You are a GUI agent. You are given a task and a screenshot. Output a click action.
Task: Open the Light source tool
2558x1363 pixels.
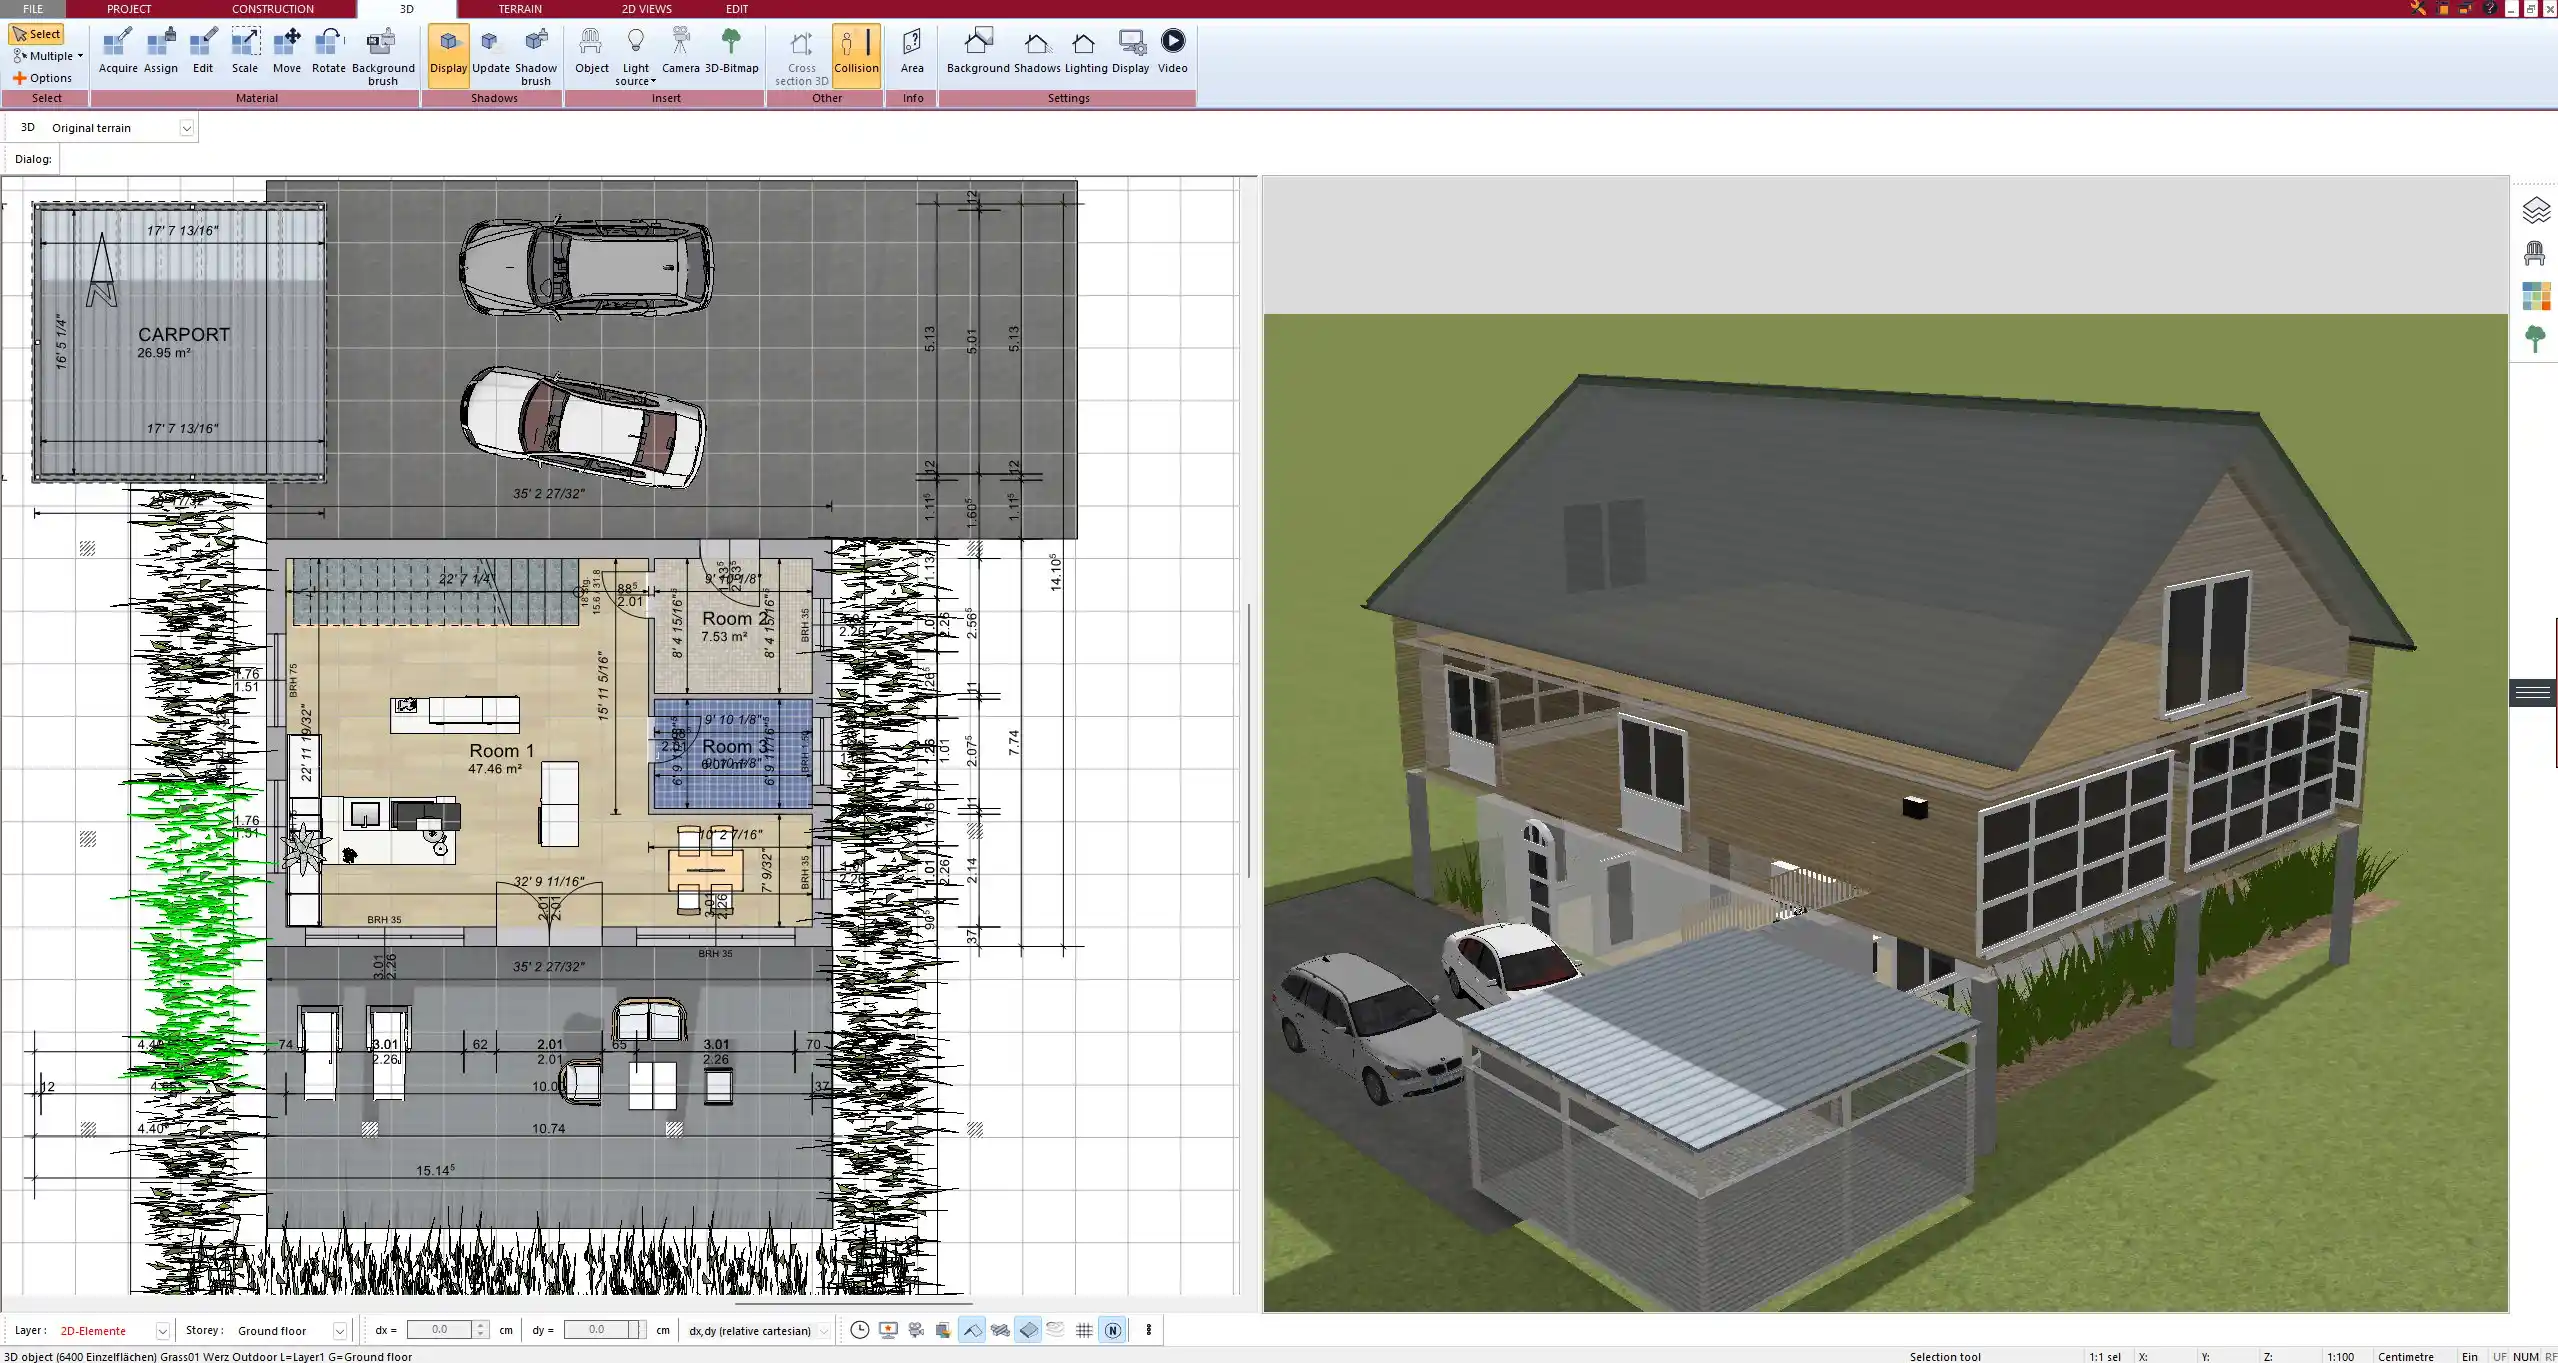636,55
